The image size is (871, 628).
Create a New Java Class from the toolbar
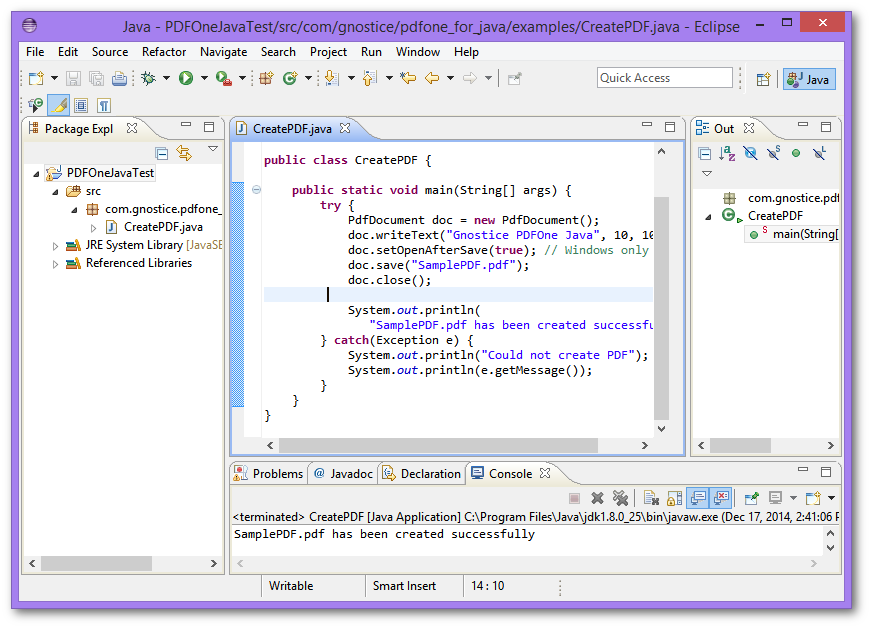[x=290, y=78]
